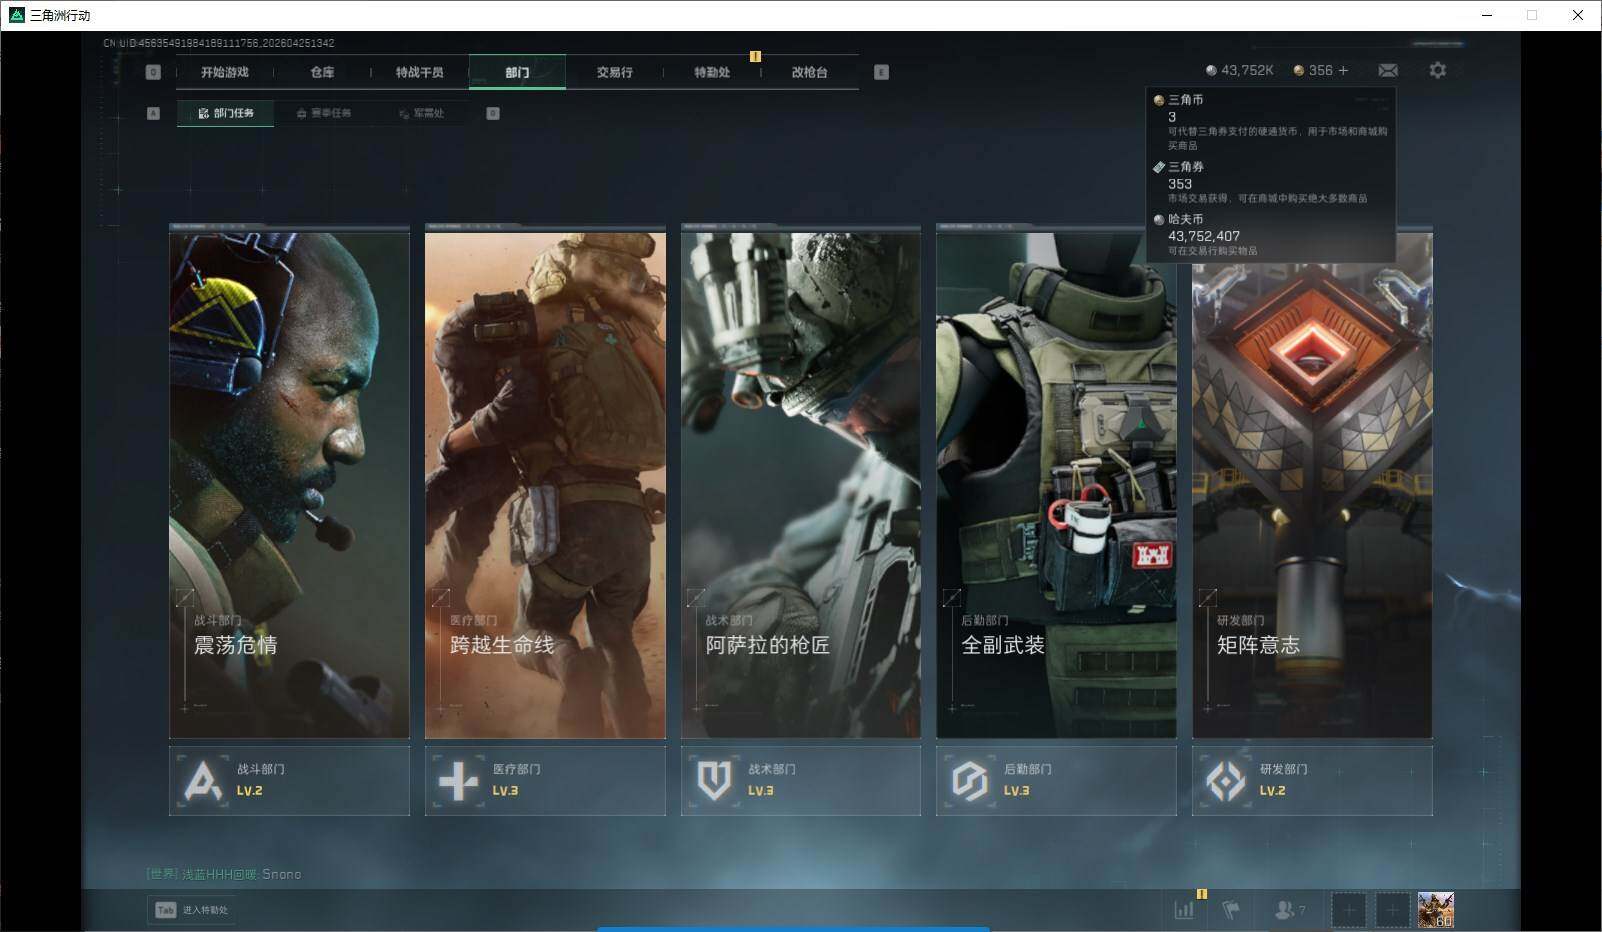Click the 后勤部门 LV.3 button
Image resolution: width=1602 pixels, height=932 pixels.
(1056, 780)
